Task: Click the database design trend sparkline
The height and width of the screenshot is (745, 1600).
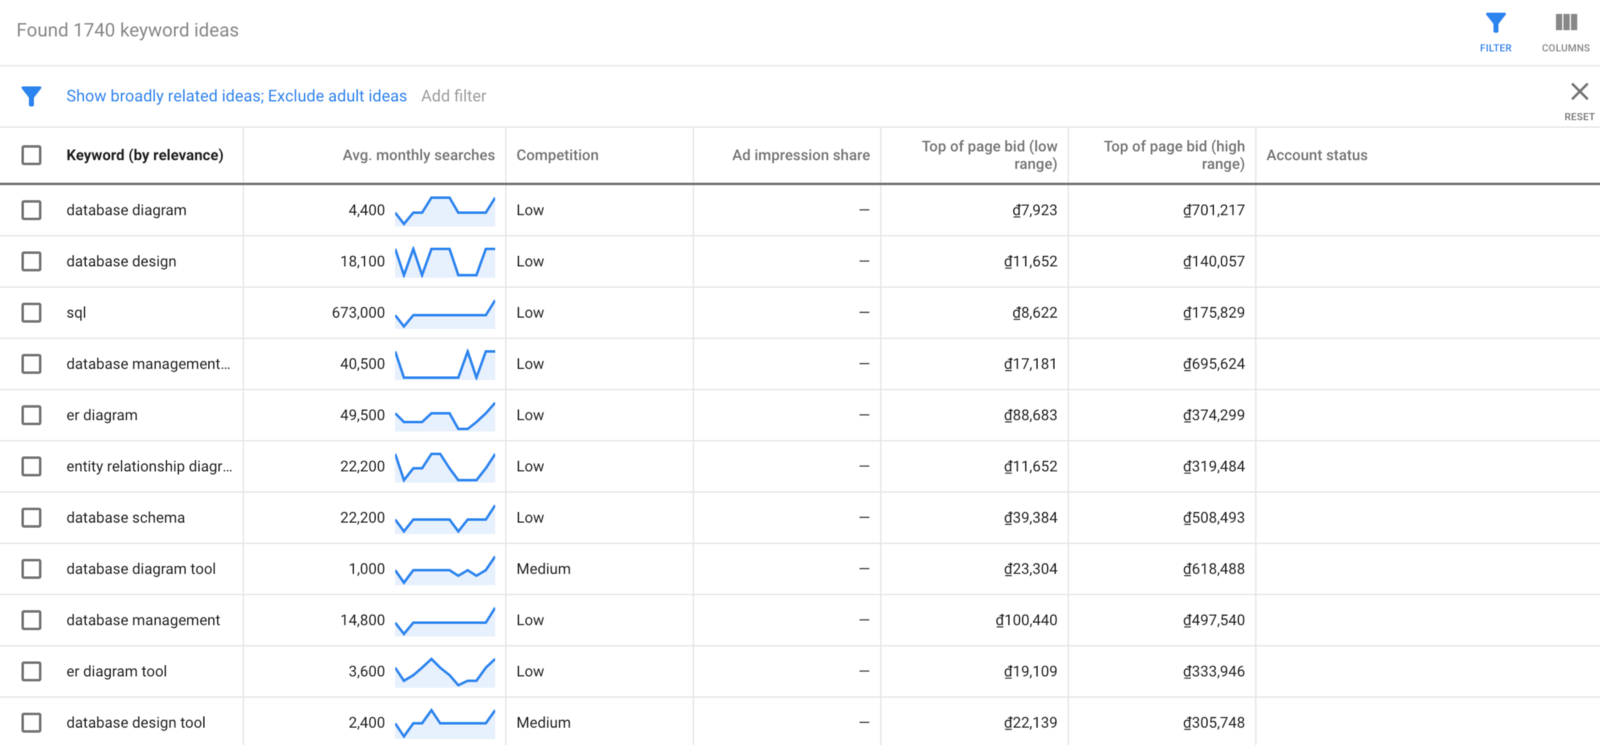Action: point(445,262)
